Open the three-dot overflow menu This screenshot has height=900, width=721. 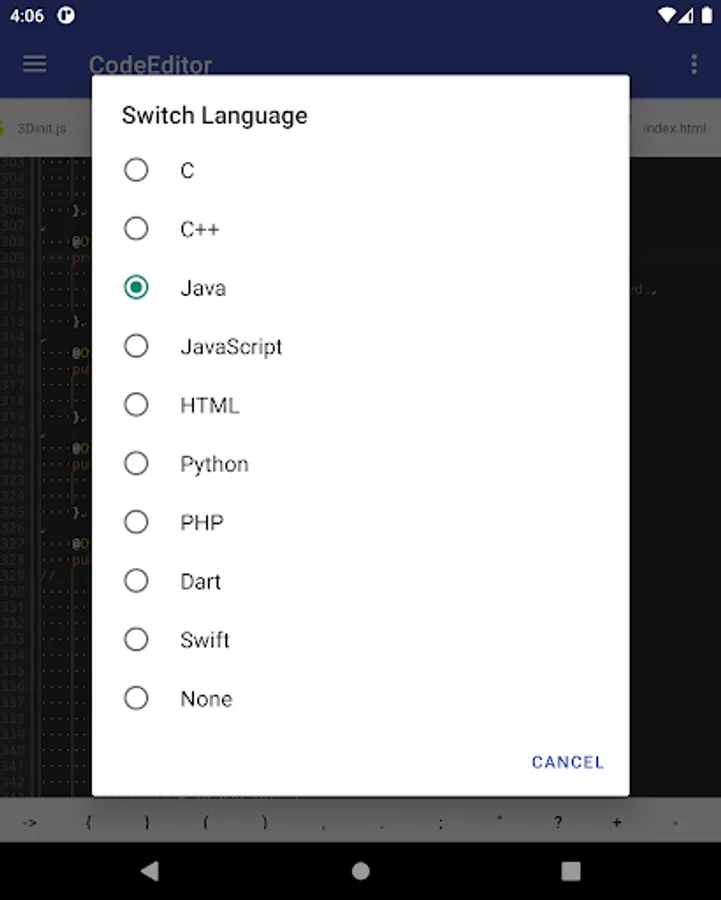(694, 65)
